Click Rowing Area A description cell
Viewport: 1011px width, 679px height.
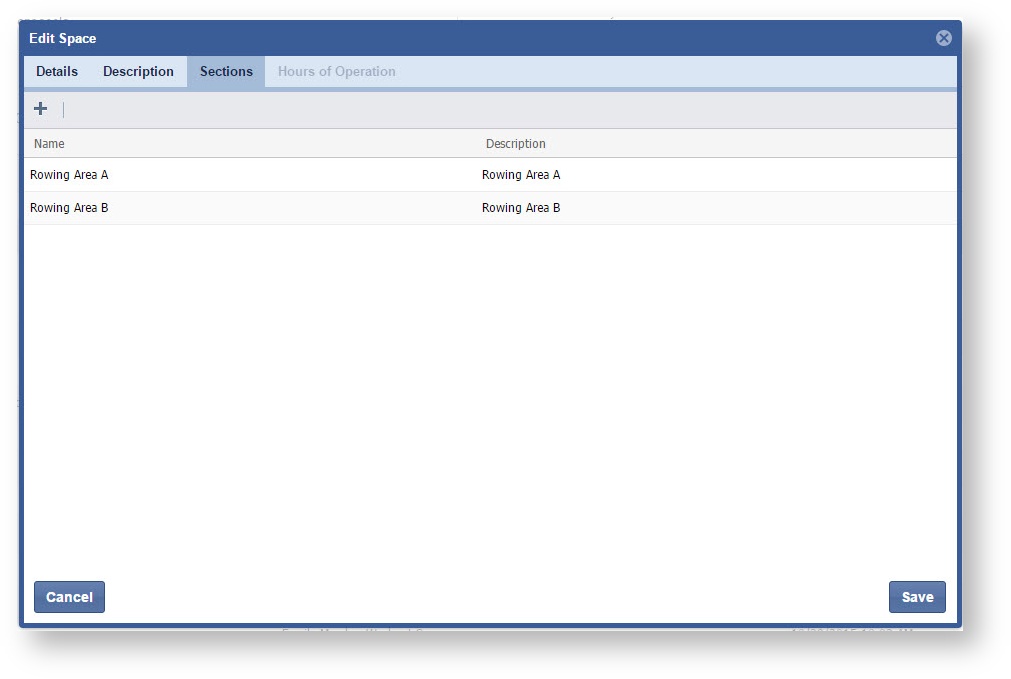[x=521, y=175]
